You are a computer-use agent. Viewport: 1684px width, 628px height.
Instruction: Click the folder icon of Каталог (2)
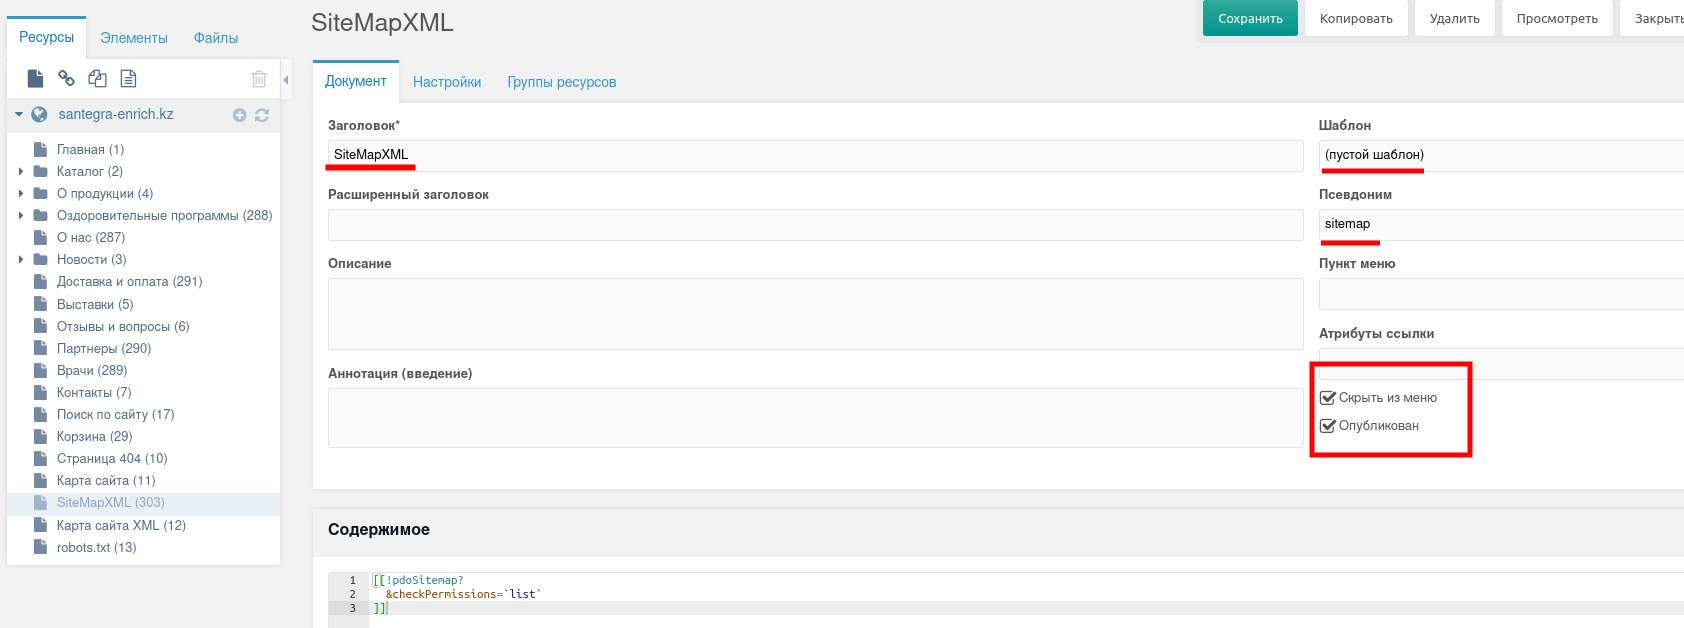pyautogui.click(x=40, y=171)
